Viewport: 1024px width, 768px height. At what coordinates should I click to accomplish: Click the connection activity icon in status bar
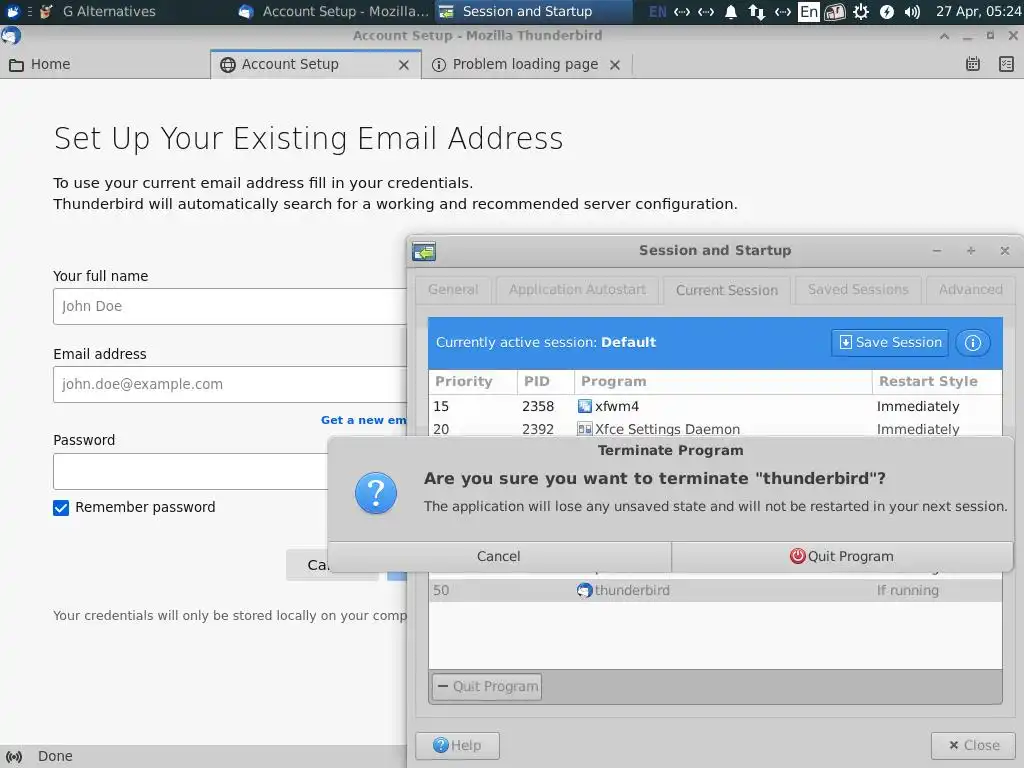click(14, 756)
